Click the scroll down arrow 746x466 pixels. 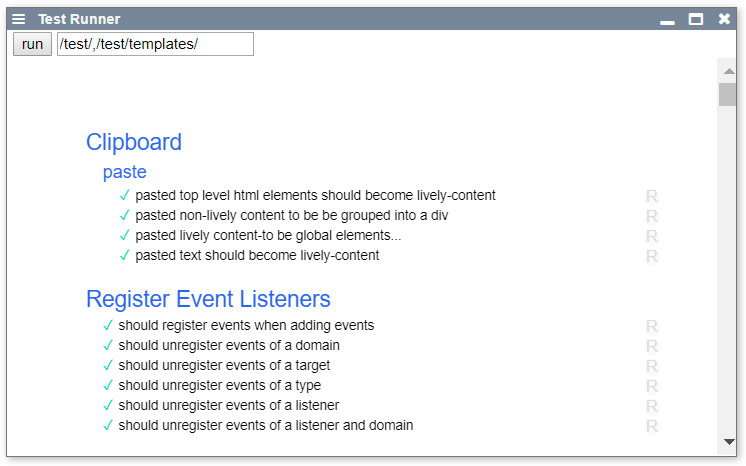pos(728,441)
